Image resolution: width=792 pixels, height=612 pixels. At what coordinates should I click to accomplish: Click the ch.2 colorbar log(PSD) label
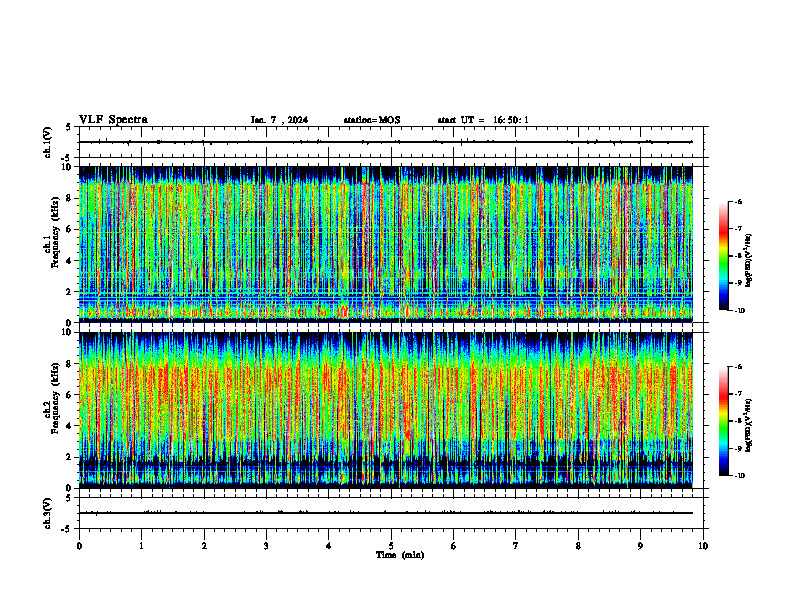coord(749,425)
